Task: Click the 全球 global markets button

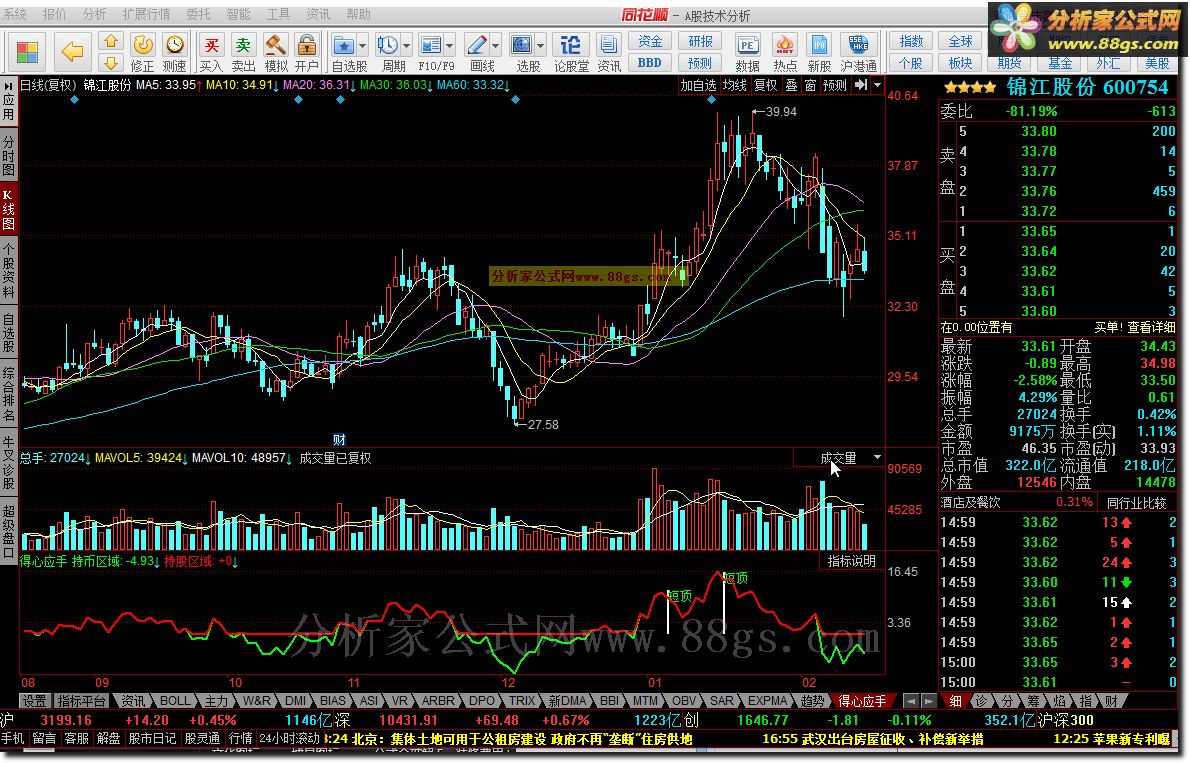Action: [960, 41]
